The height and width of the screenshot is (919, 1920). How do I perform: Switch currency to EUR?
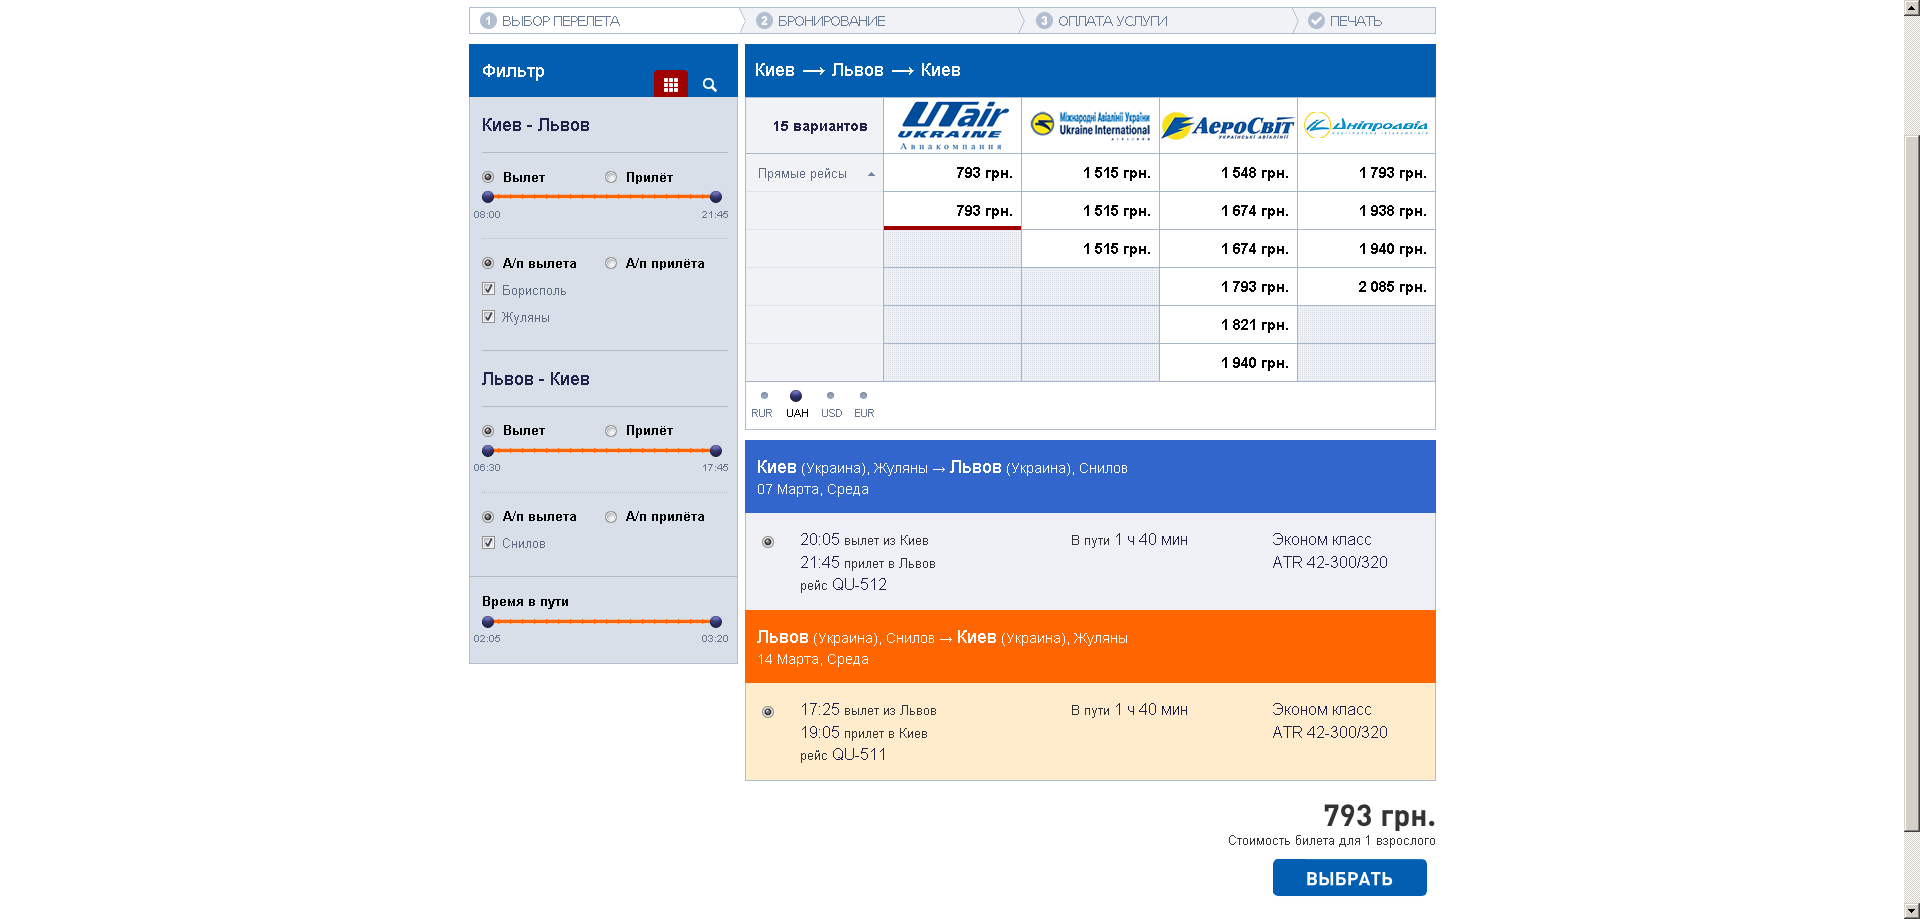point(863,396)
